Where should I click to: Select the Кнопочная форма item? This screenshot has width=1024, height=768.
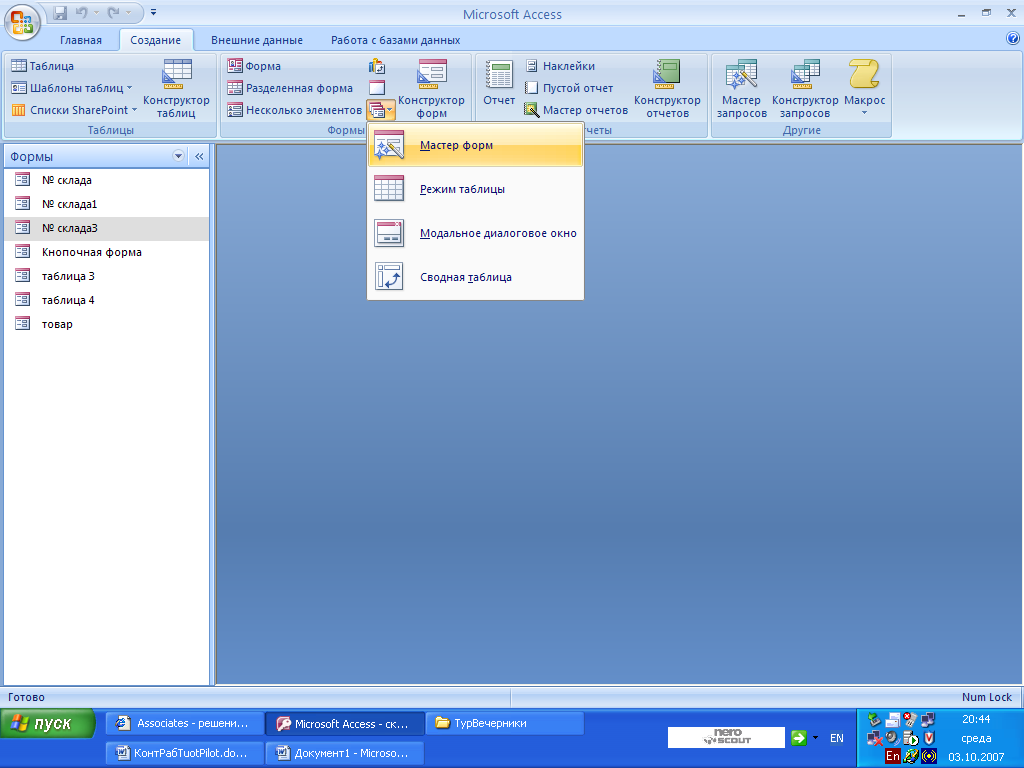(106, 252)
